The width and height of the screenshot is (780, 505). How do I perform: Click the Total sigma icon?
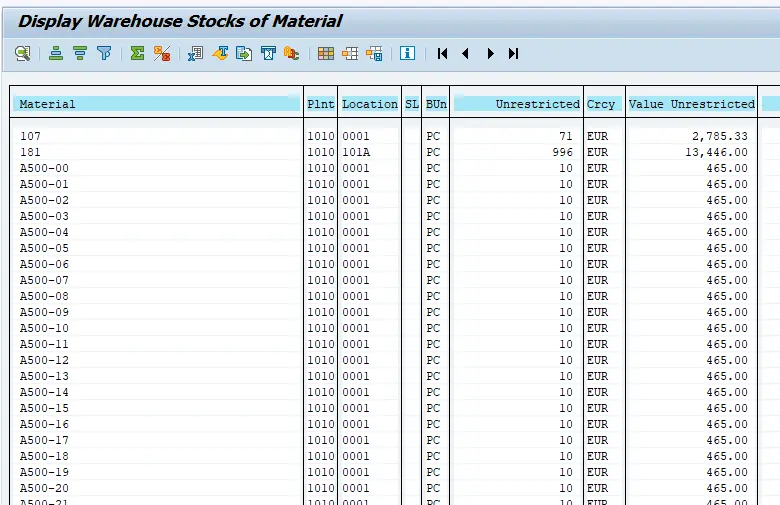[137, 54]
